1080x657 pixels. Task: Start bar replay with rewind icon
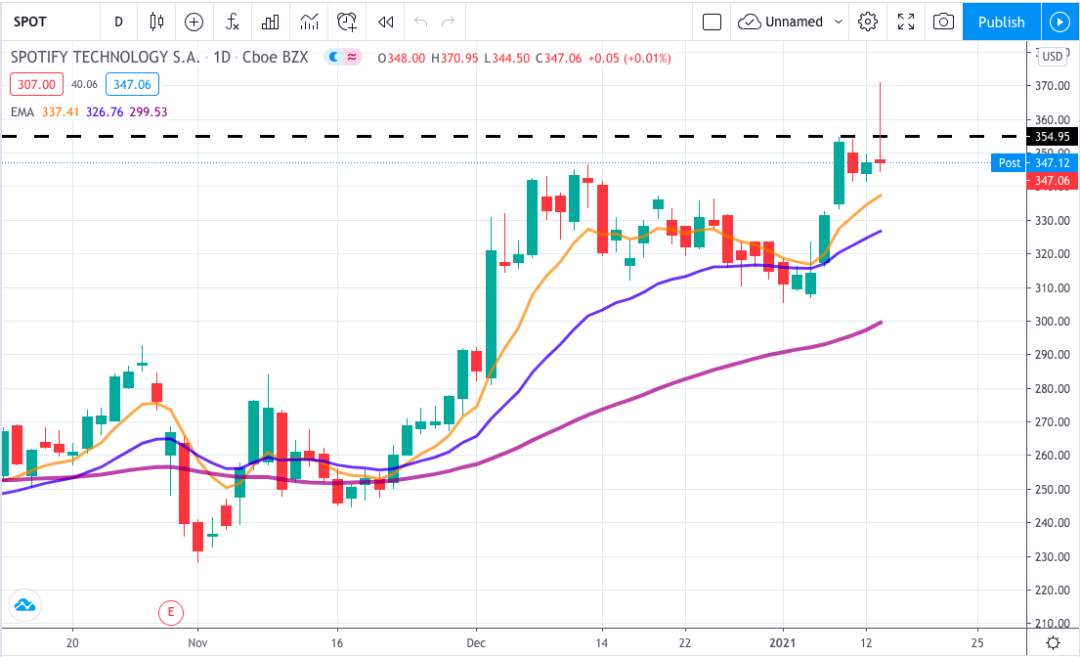coord(386,21)
